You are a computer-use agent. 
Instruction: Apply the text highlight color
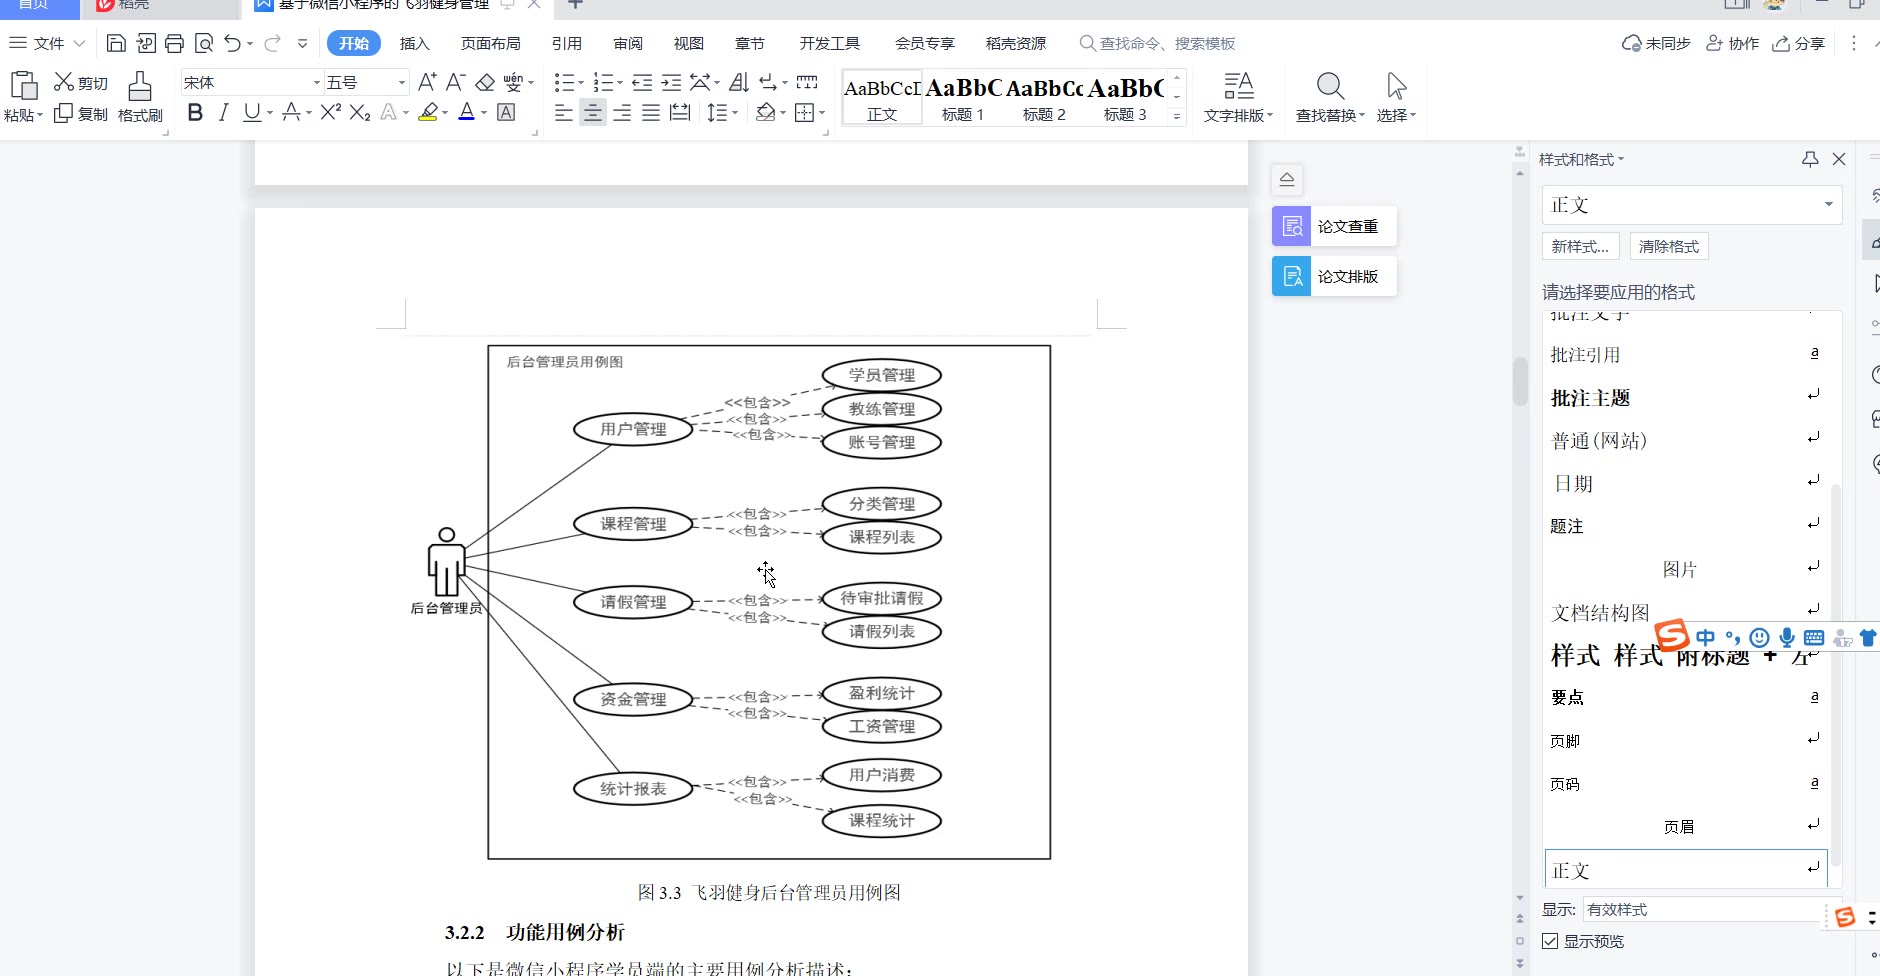point(429,113)
